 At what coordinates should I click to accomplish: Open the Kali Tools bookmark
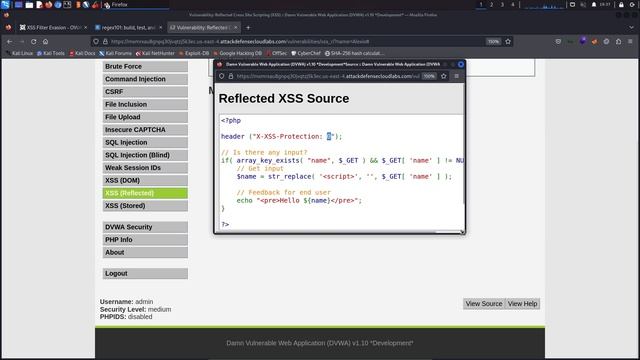[x=51, y=53]
